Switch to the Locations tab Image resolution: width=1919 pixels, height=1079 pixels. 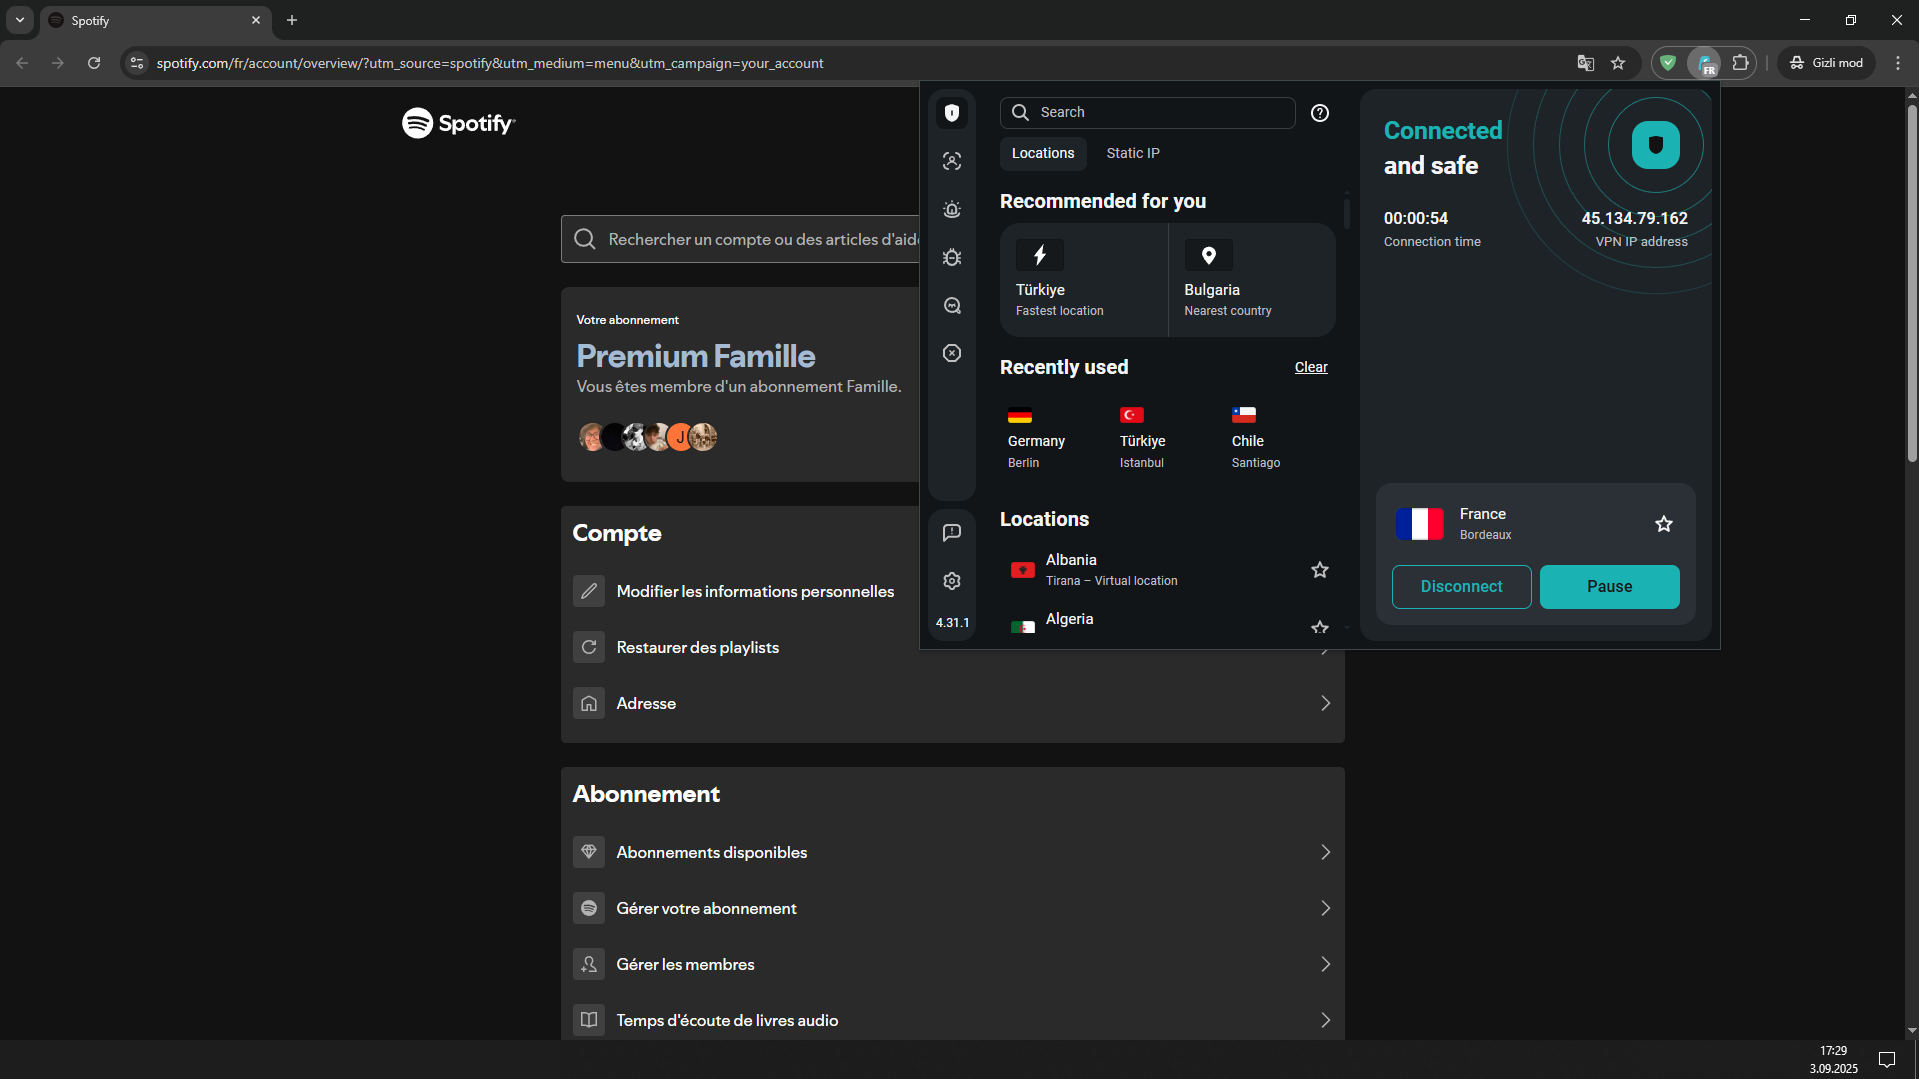[1043, 153]
